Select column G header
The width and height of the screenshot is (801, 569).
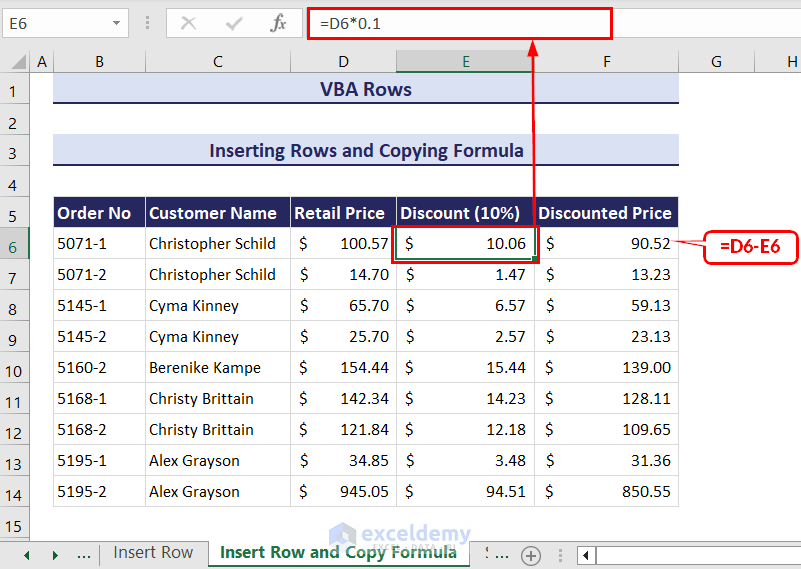pyautogui.click(x=716, y=62)
